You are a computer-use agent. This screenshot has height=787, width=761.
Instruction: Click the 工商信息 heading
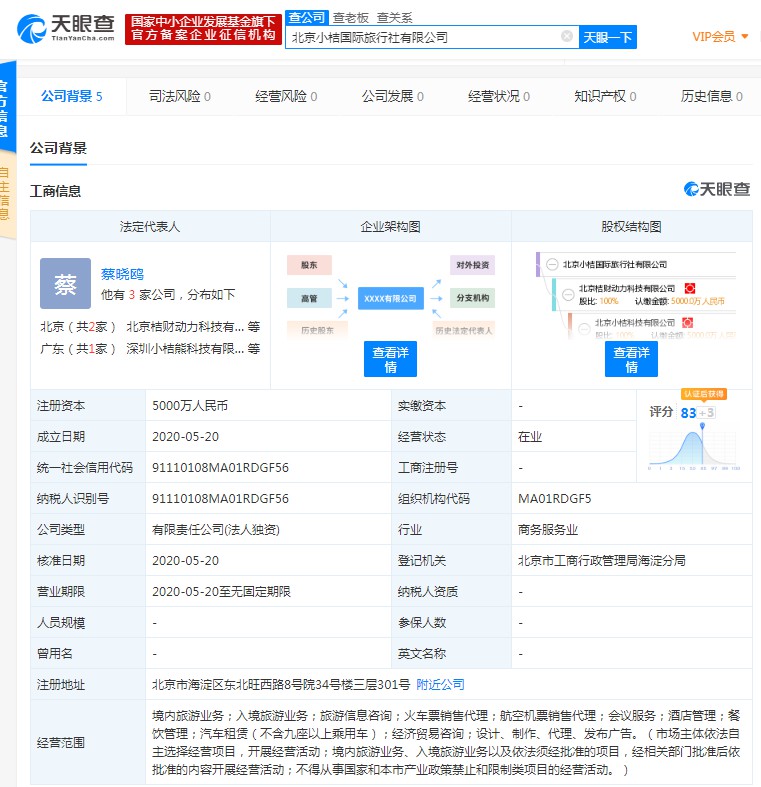pos(55,191)
